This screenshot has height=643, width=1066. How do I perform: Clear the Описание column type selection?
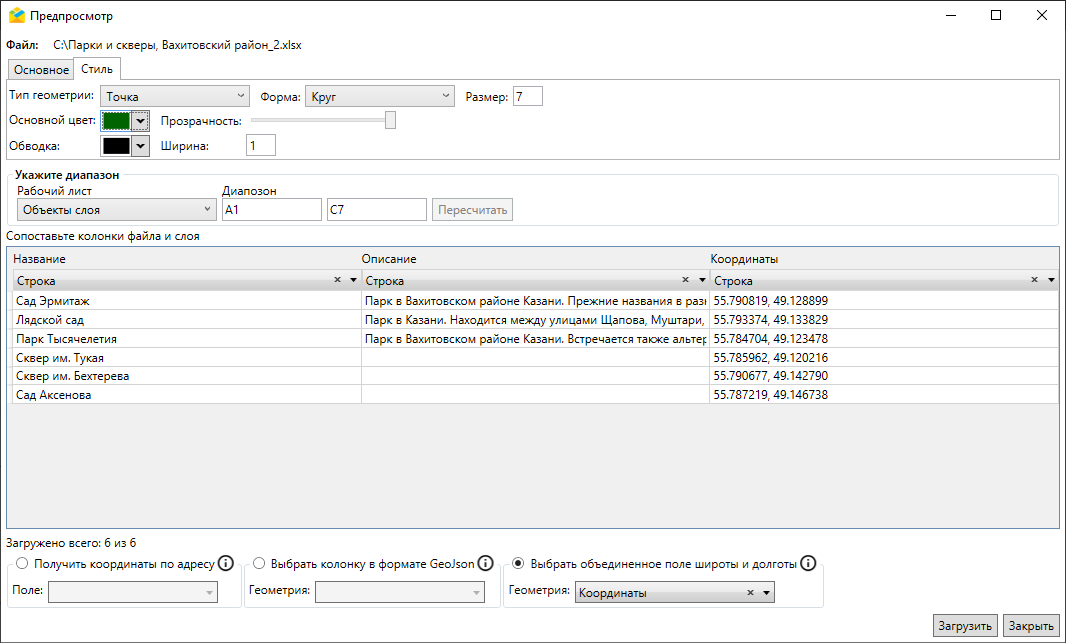click(685, 281)
